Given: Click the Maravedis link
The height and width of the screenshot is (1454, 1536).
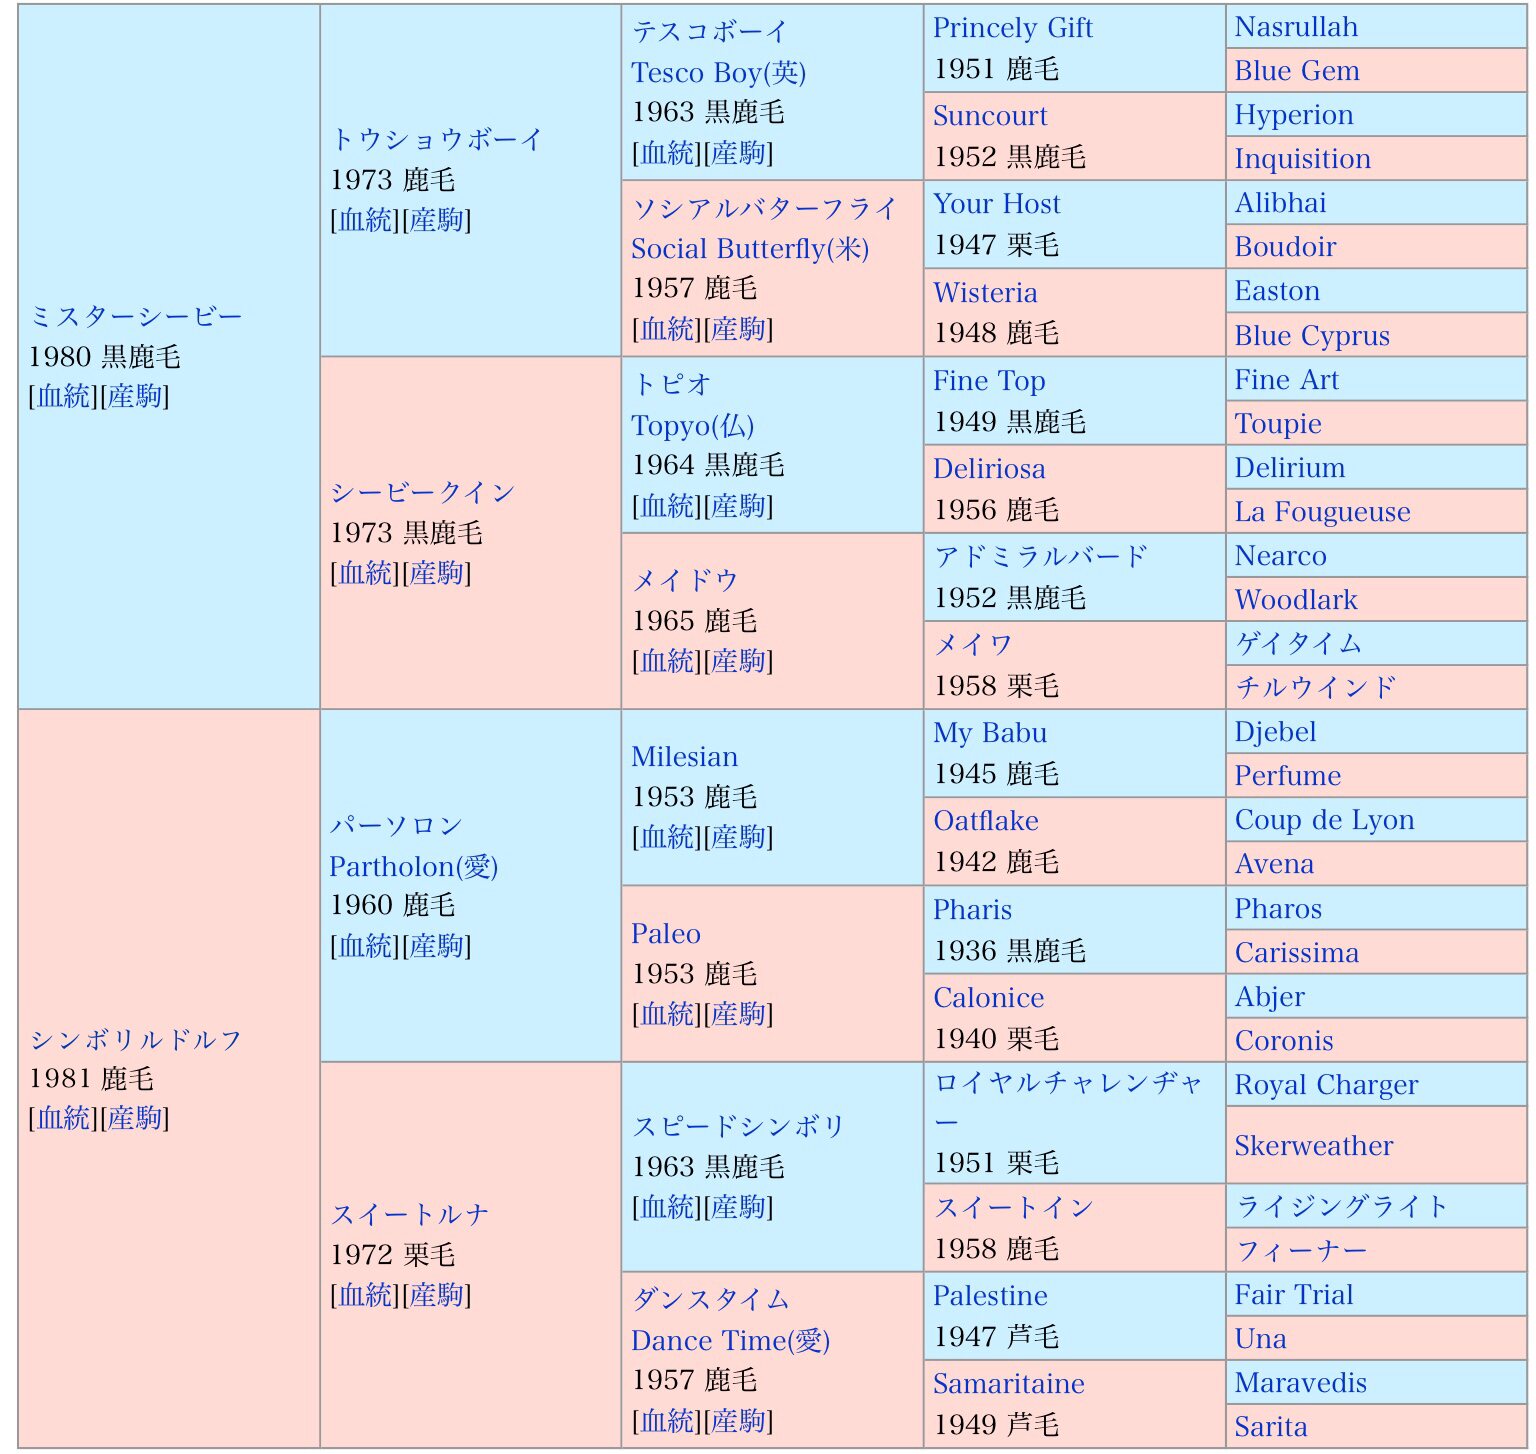Looking at the screenshot, I should (1300, 1383).
